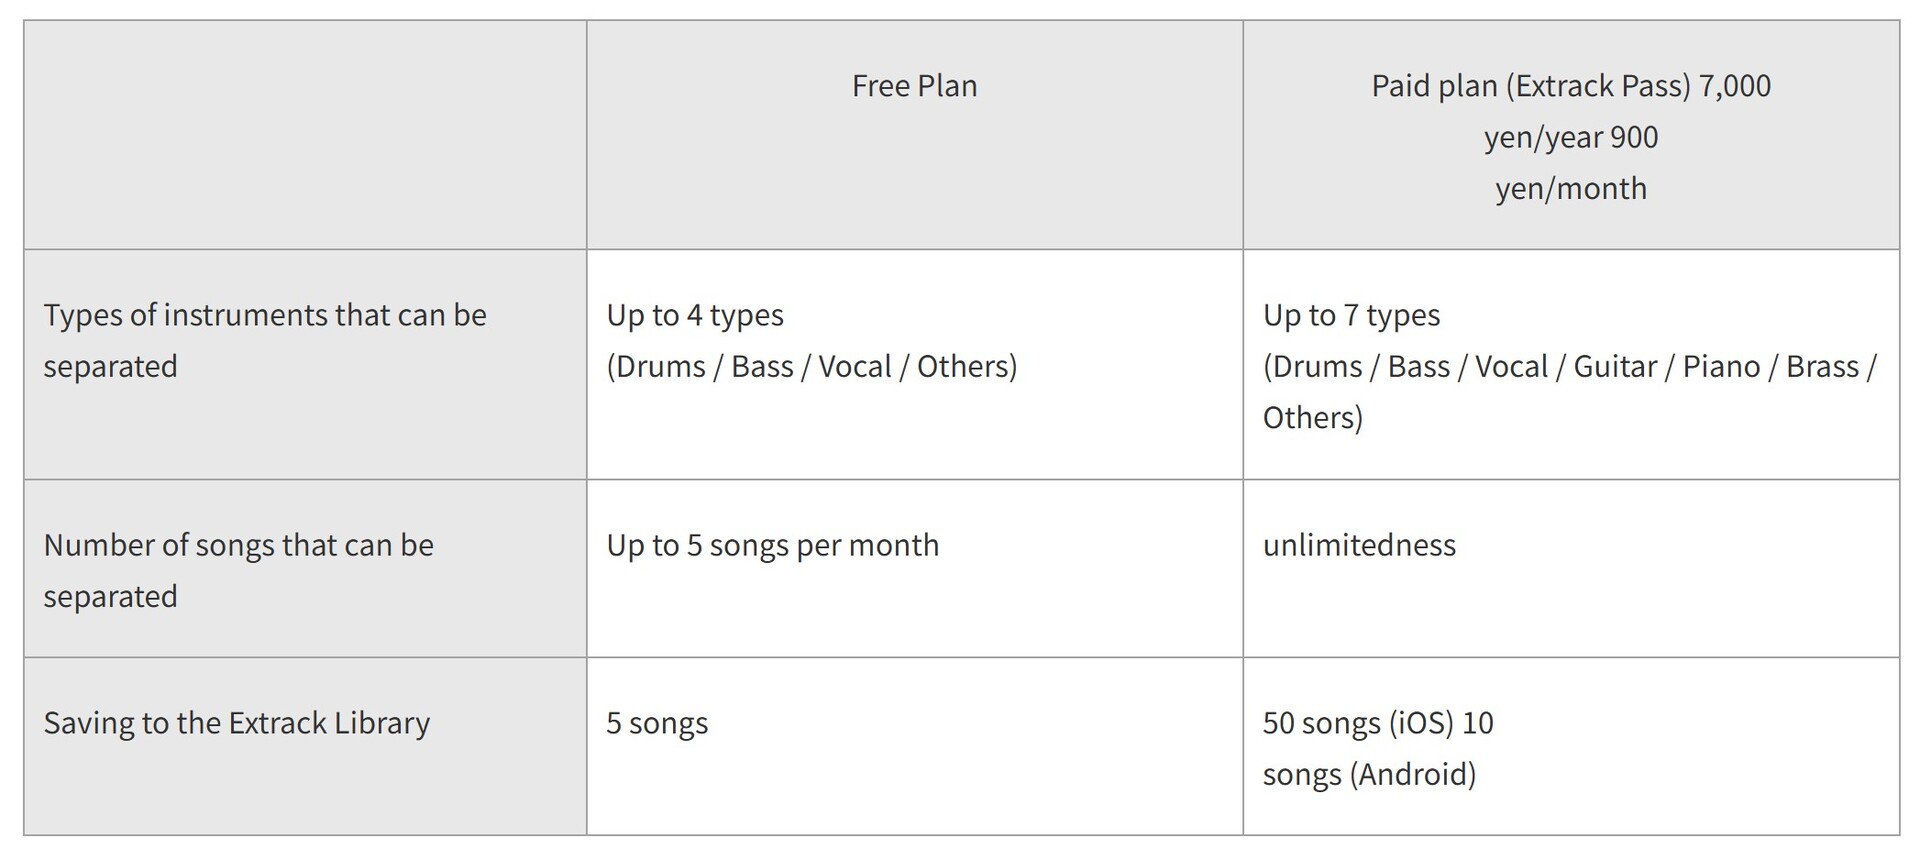1920x860 pixels.
Task: Click the 'yen/year 900' price line
Action: (1570, 137)
